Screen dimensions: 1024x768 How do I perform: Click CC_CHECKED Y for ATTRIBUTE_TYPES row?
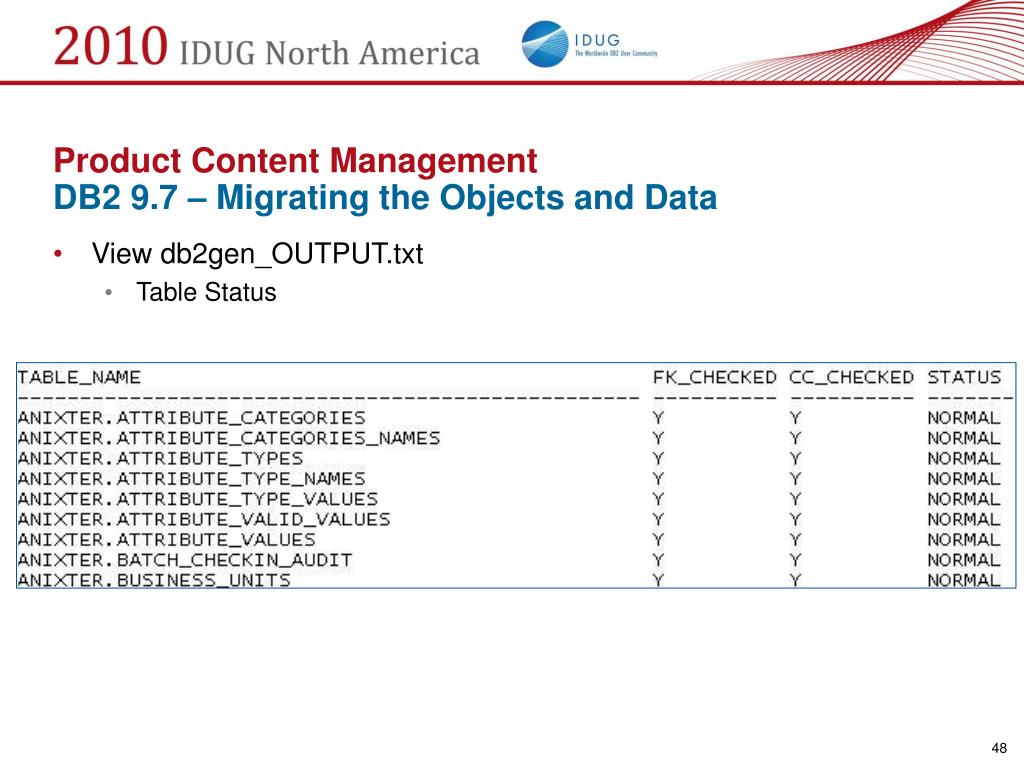795,458
